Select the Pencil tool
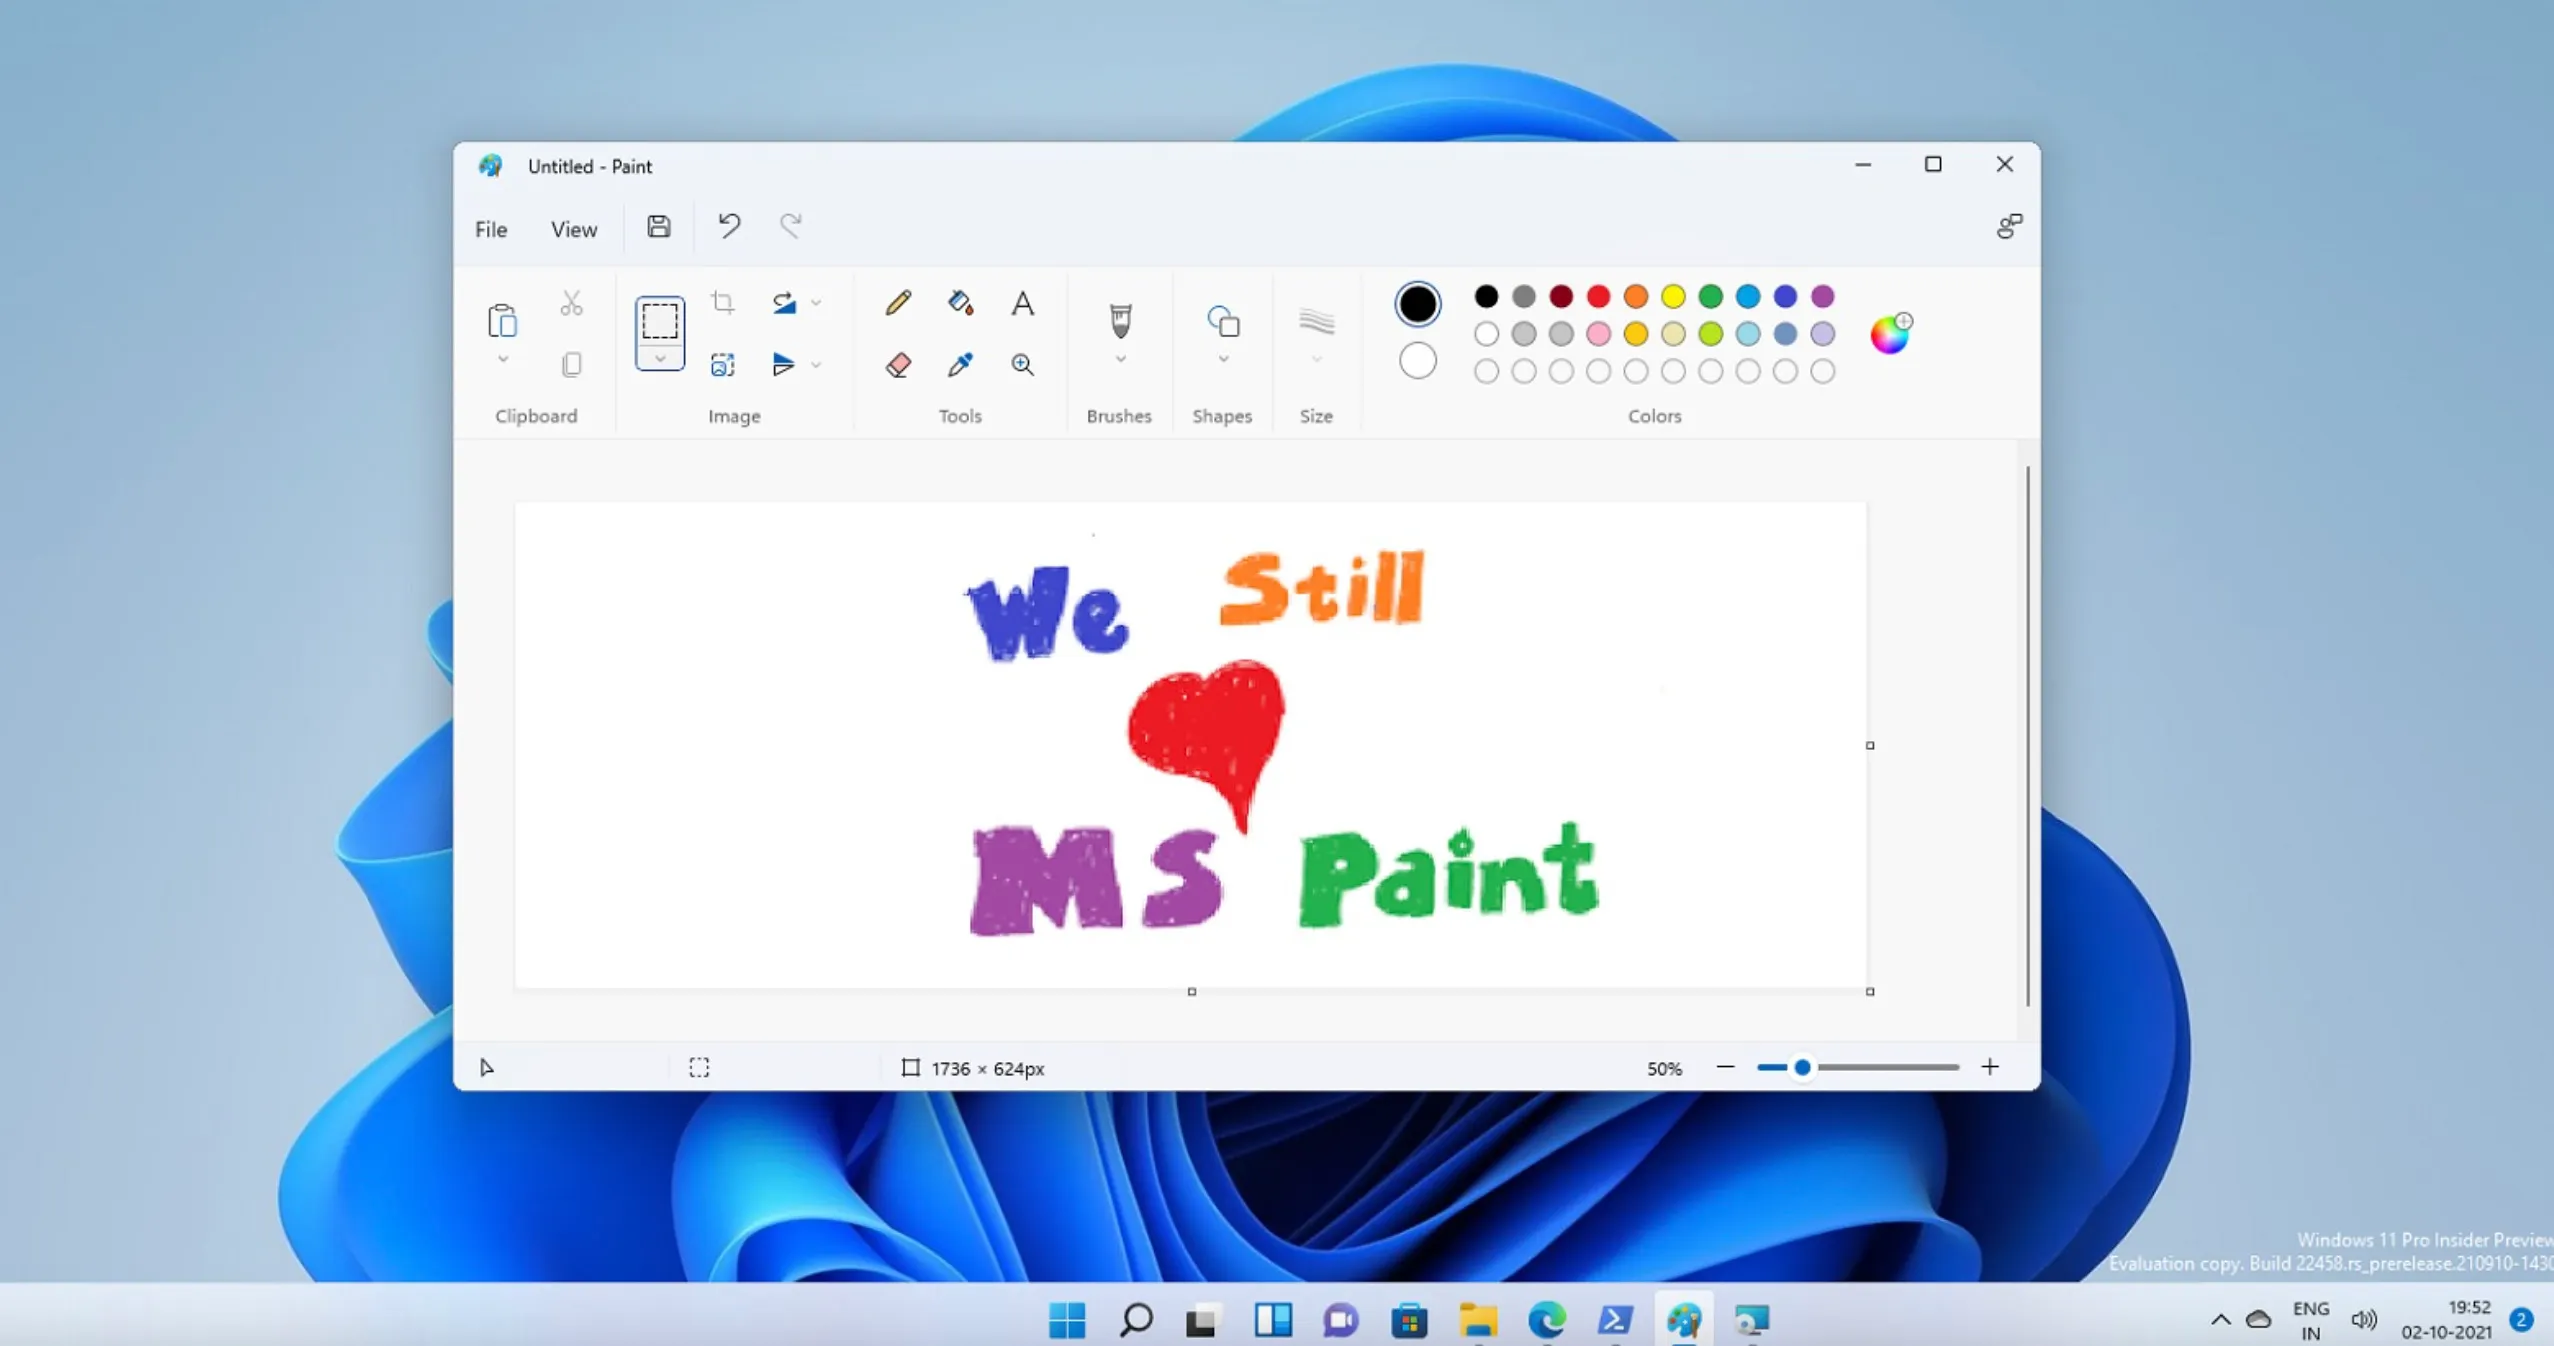 (x=897, y=302)
